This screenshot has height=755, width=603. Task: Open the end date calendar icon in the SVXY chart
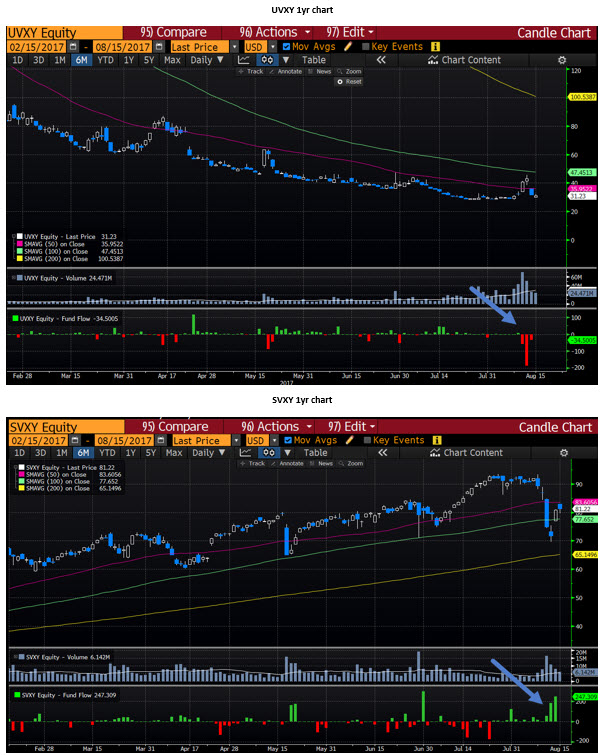point(161,440)
